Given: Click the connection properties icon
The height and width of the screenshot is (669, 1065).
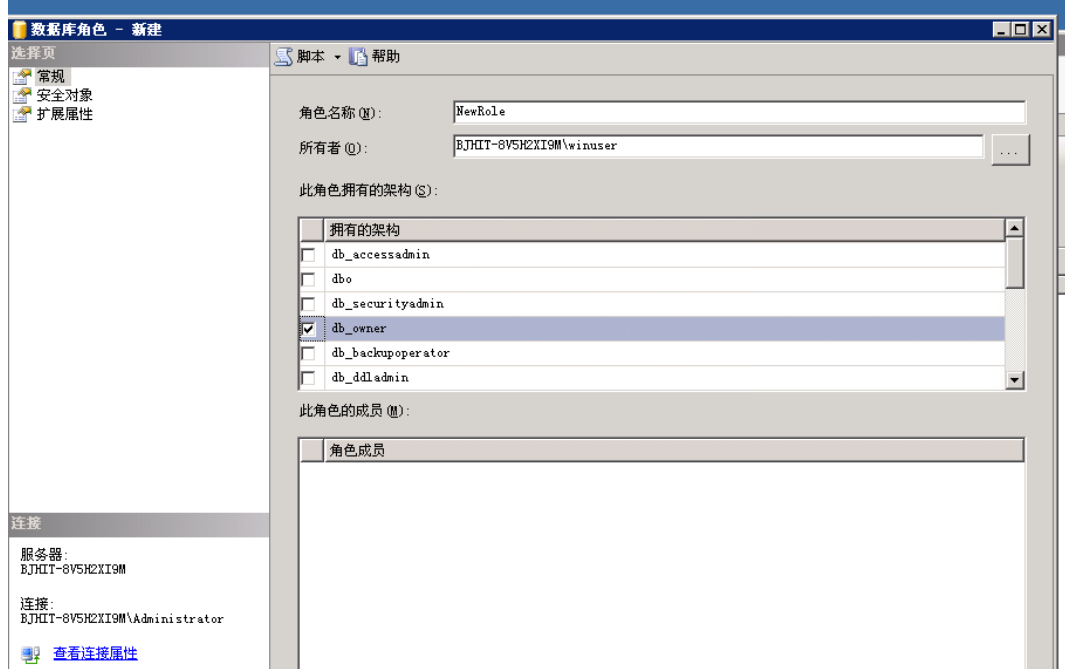Looking at the screenshot, I should pyautogui.click(x=30, y=654).
